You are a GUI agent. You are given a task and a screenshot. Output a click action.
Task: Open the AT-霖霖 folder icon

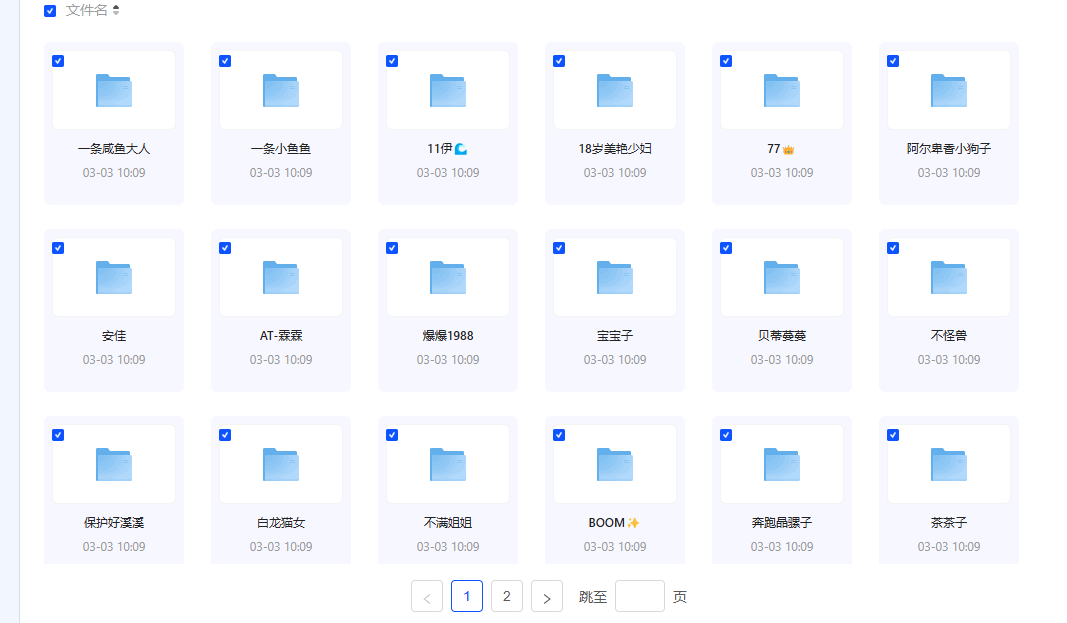point(281,277)
